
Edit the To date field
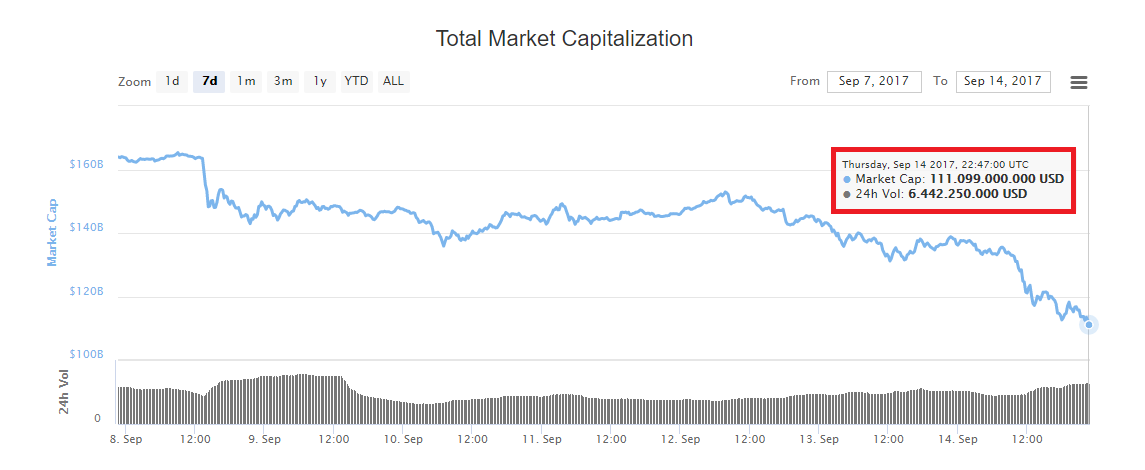[x=1003, y=81]
